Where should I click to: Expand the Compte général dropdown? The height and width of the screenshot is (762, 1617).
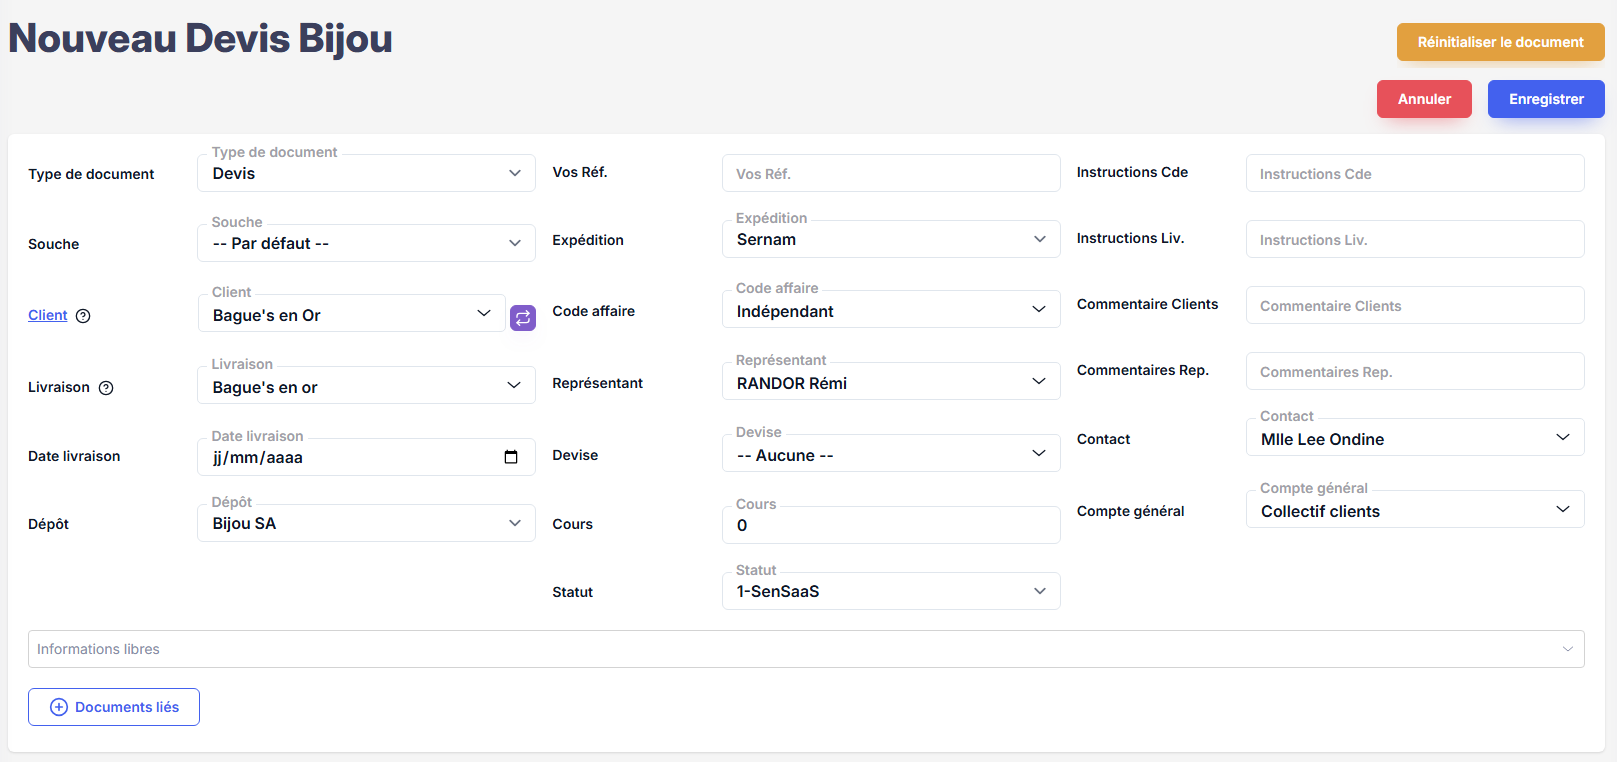[x=1414, y=511]
